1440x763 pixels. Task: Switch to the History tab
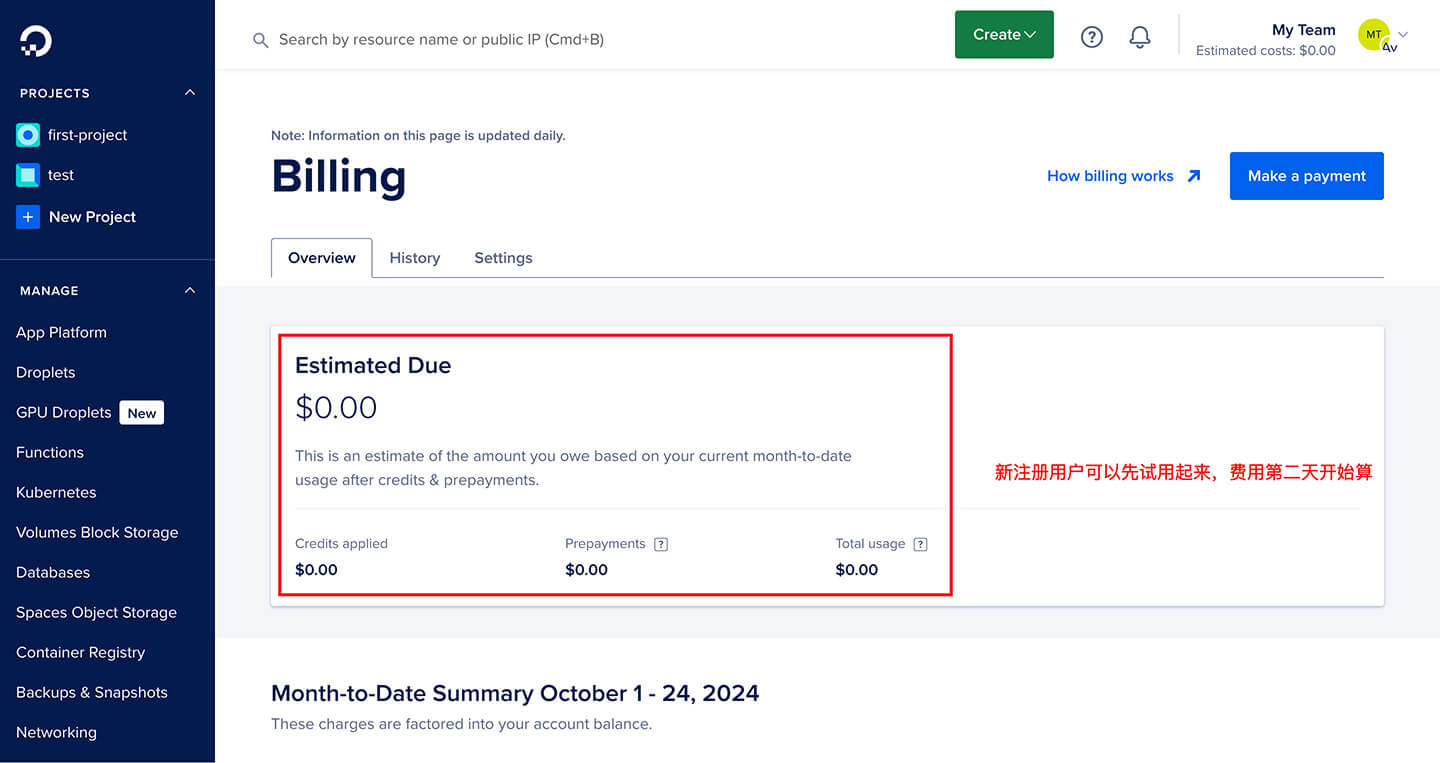pyautogui.click(x=415, y=258)
